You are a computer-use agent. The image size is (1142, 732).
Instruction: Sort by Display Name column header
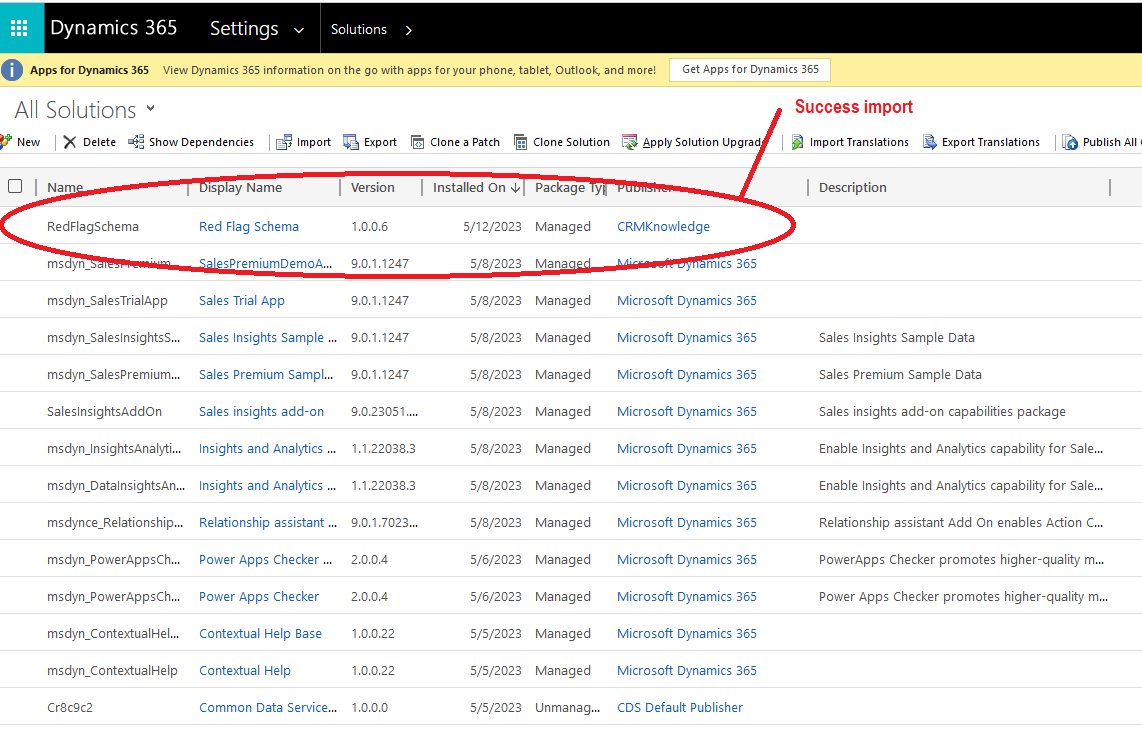point(240,187)
